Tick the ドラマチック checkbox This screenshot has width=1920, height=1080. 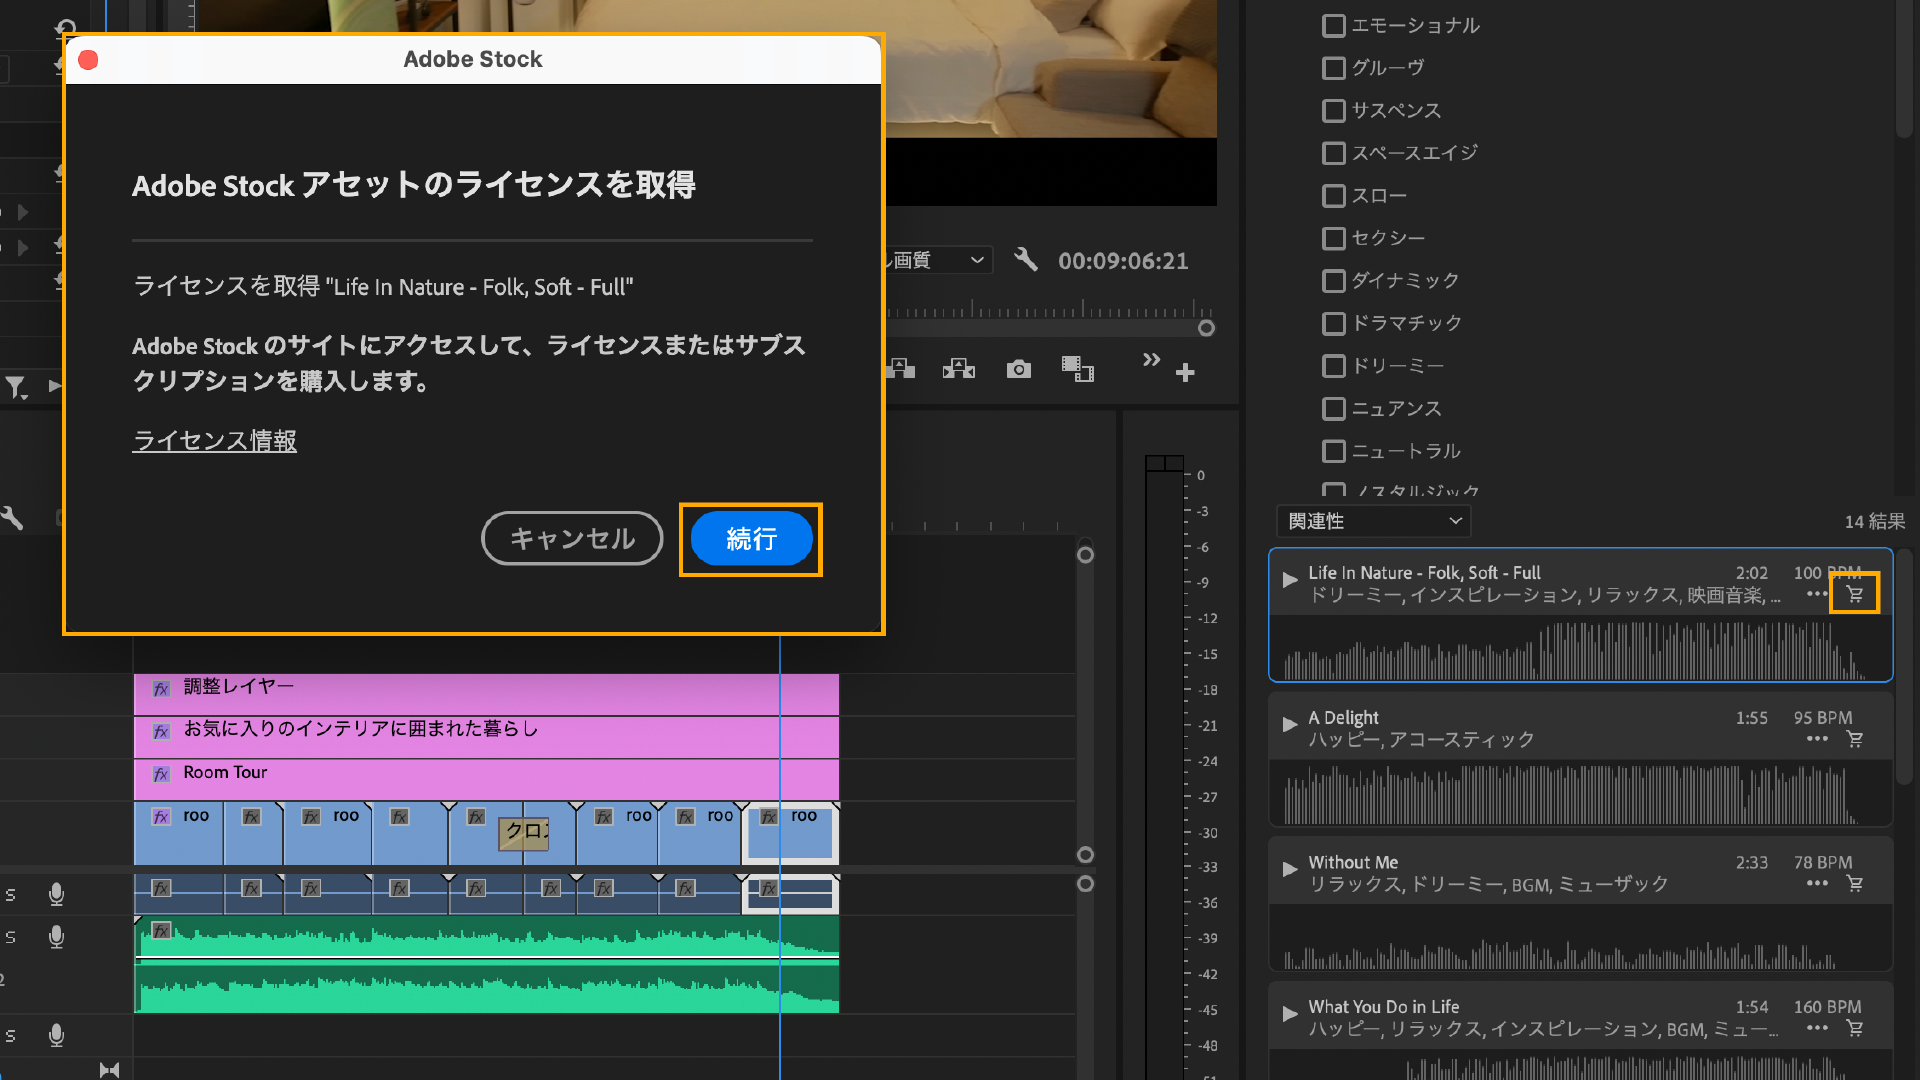[1333, 324]
